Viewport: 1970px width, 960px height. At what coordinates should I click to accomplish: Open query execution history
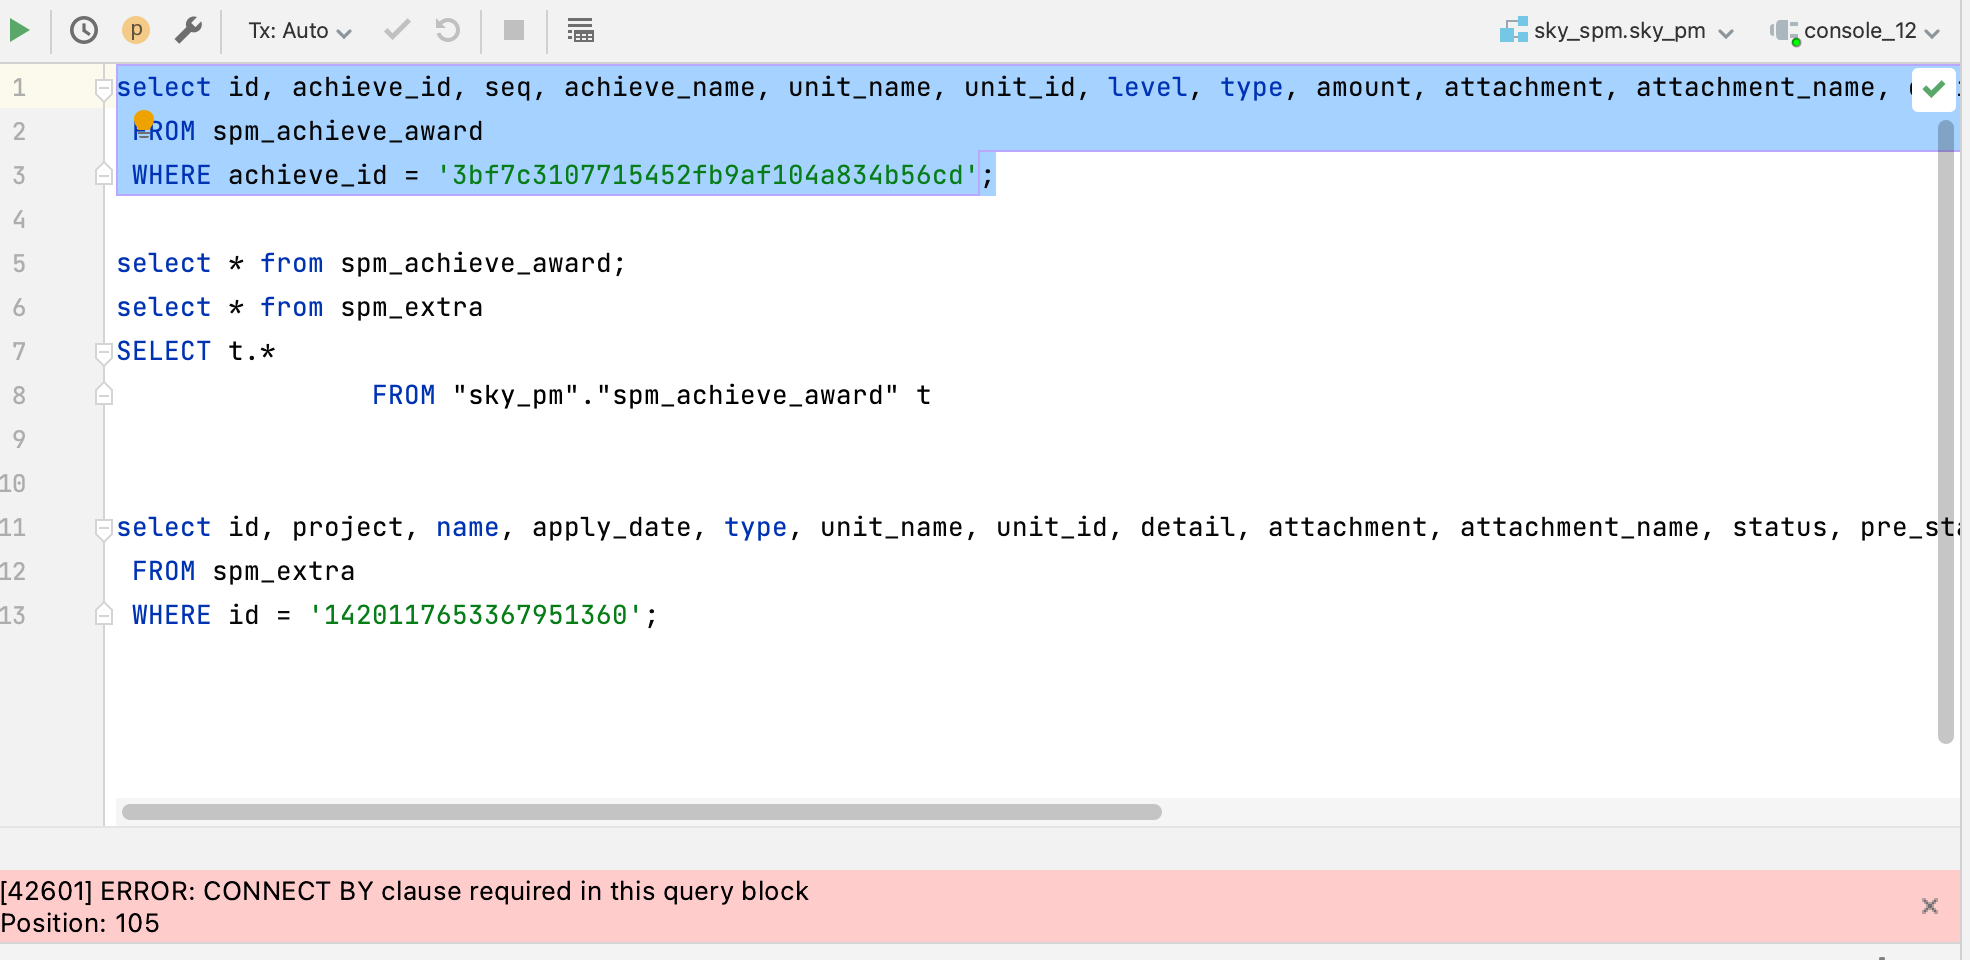84,30
